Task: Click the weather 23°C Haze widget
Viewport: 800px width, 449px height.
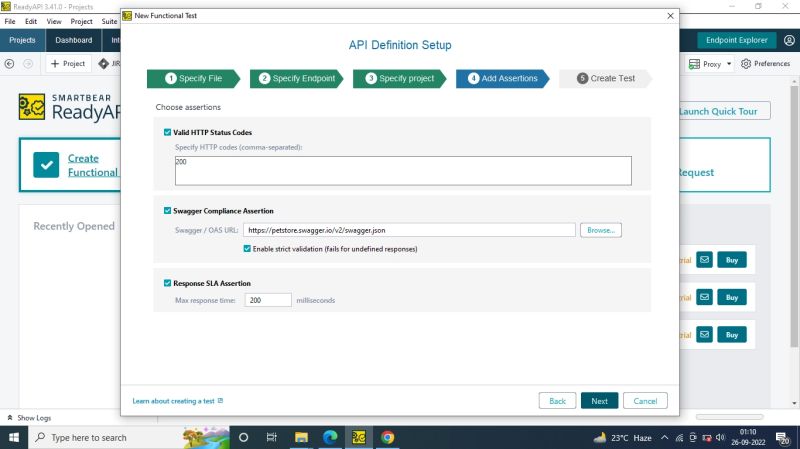Action: click(x=622, y=438)
